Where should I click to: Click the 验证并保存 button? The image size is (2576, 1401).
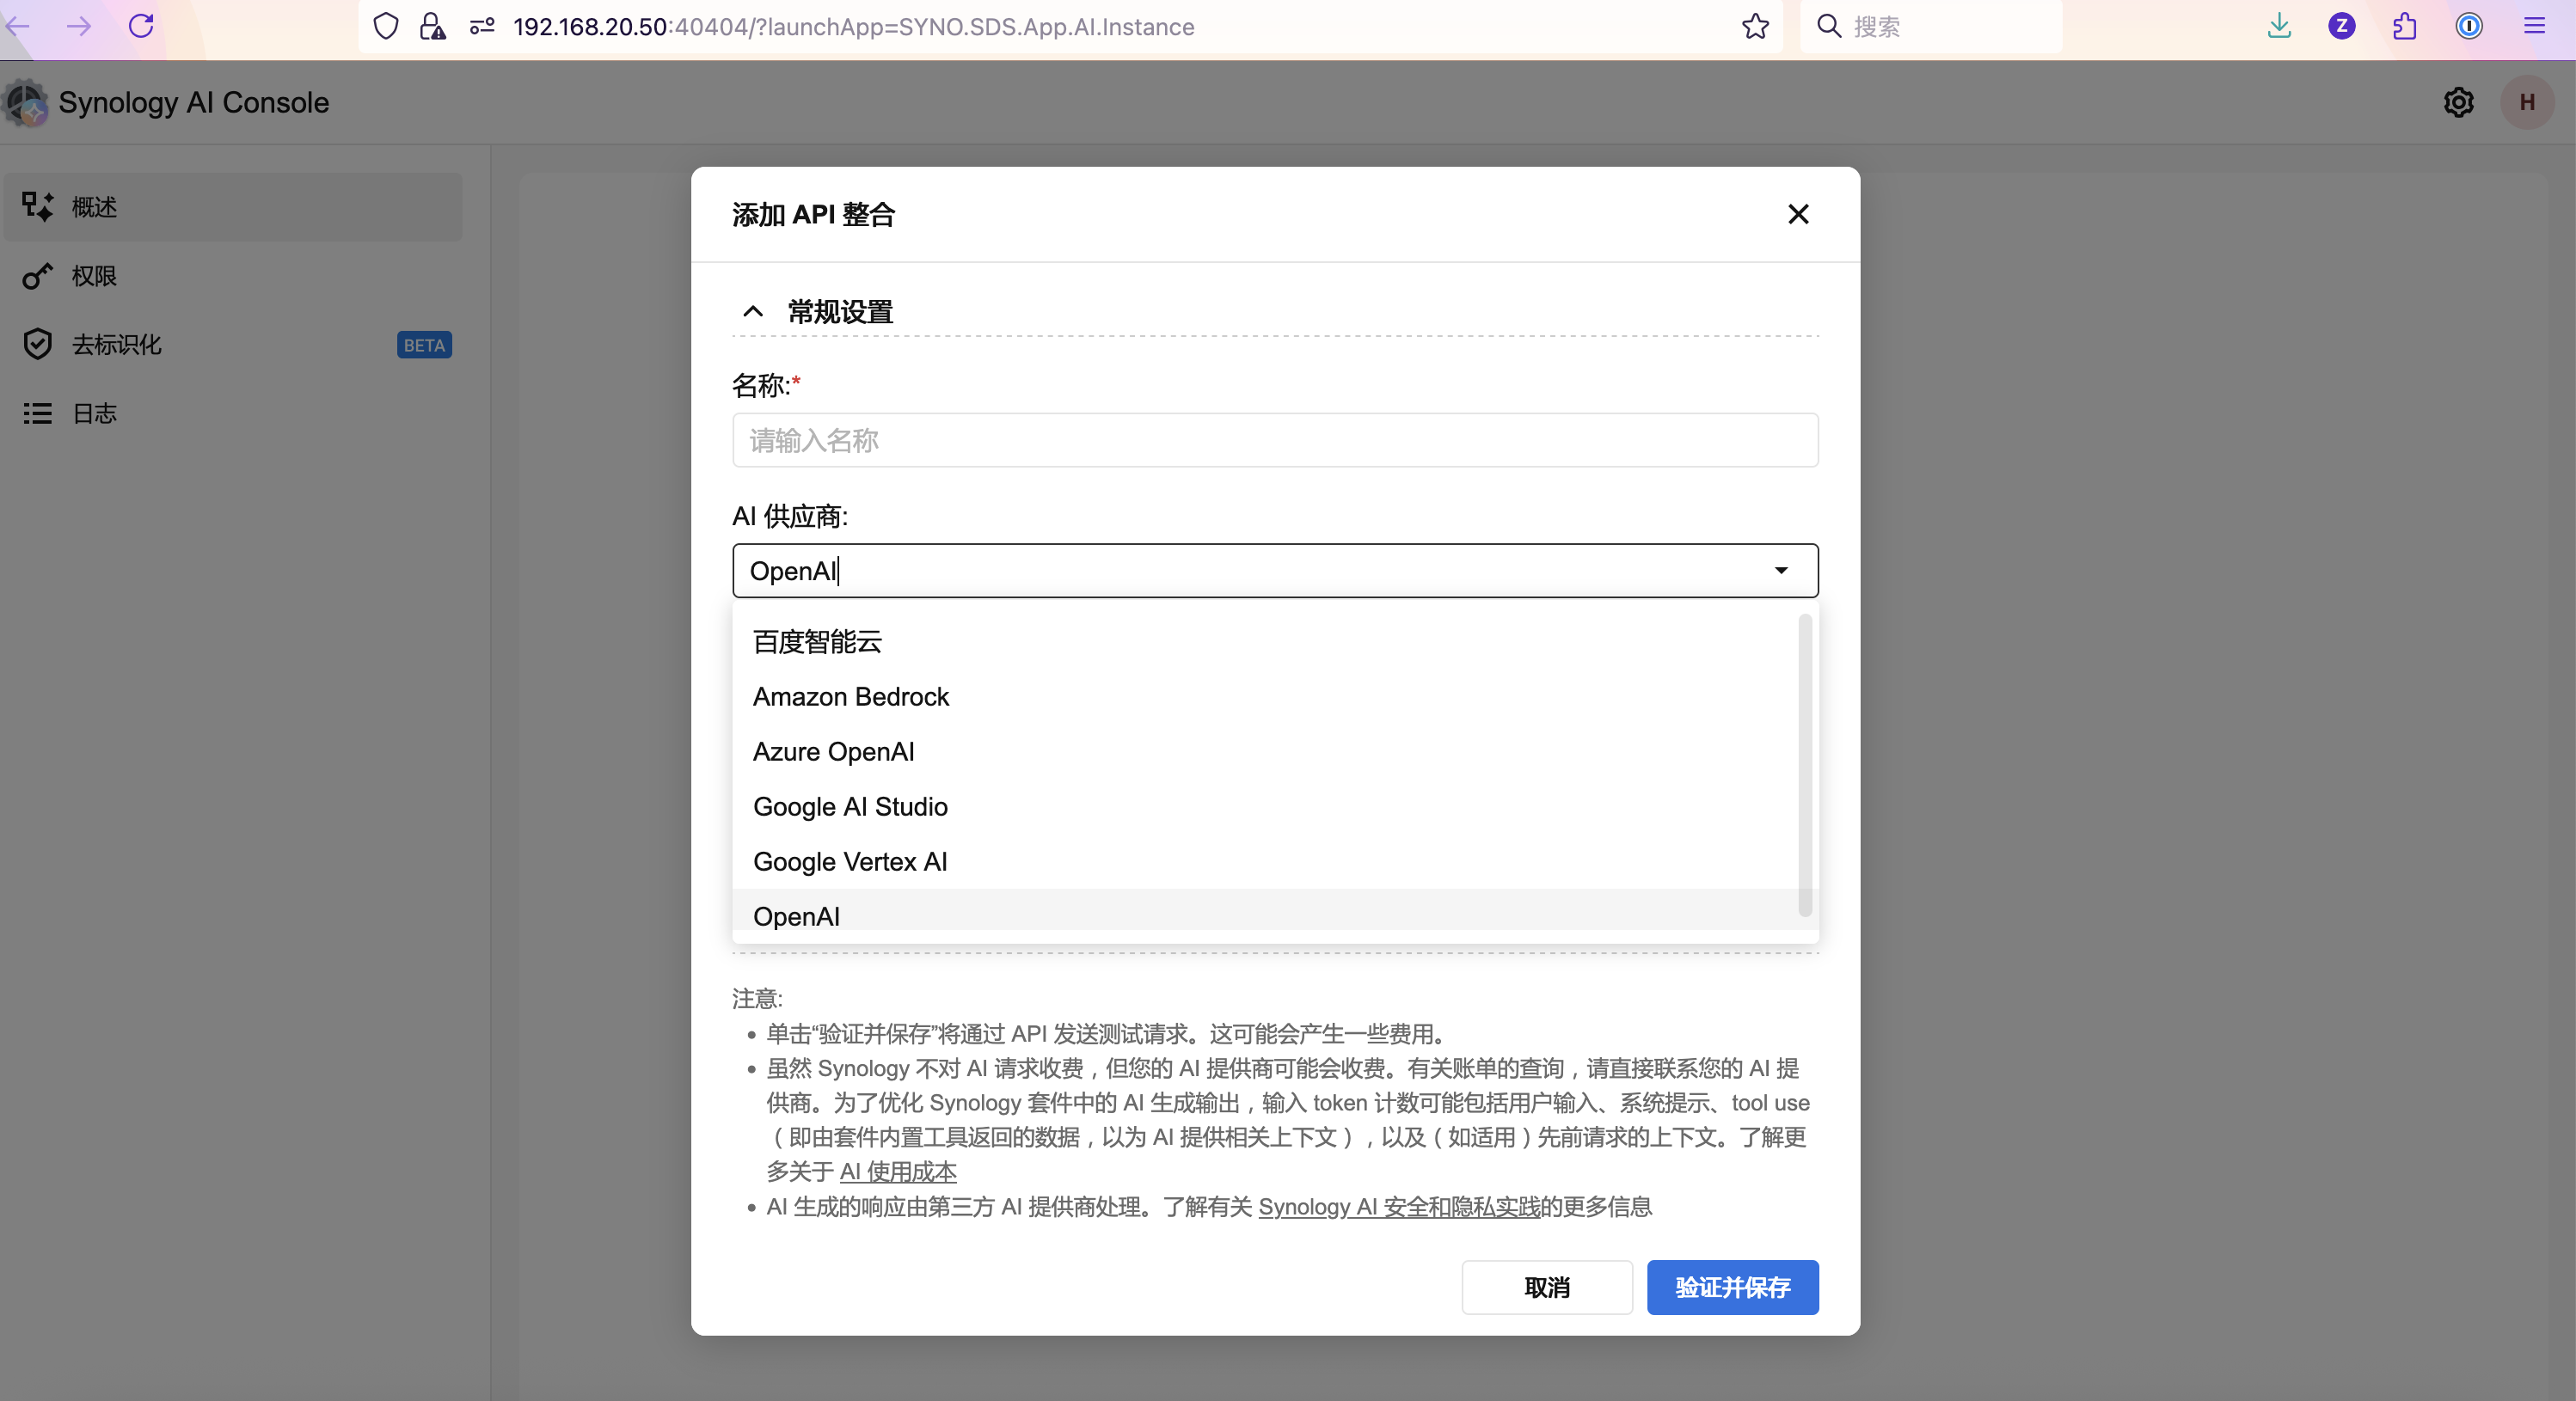[x=1732, y=1287]
